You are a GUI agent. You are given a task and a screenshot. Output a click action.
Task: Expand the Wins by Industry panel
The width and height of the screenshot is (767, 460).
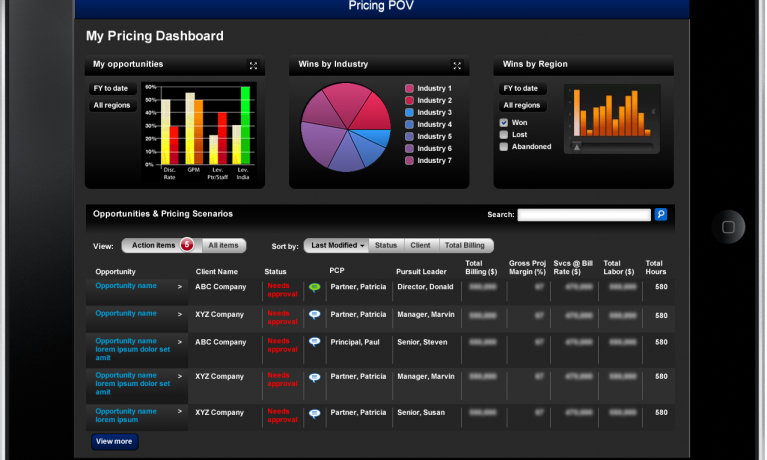pyautogui.click(x=457, y=66)
